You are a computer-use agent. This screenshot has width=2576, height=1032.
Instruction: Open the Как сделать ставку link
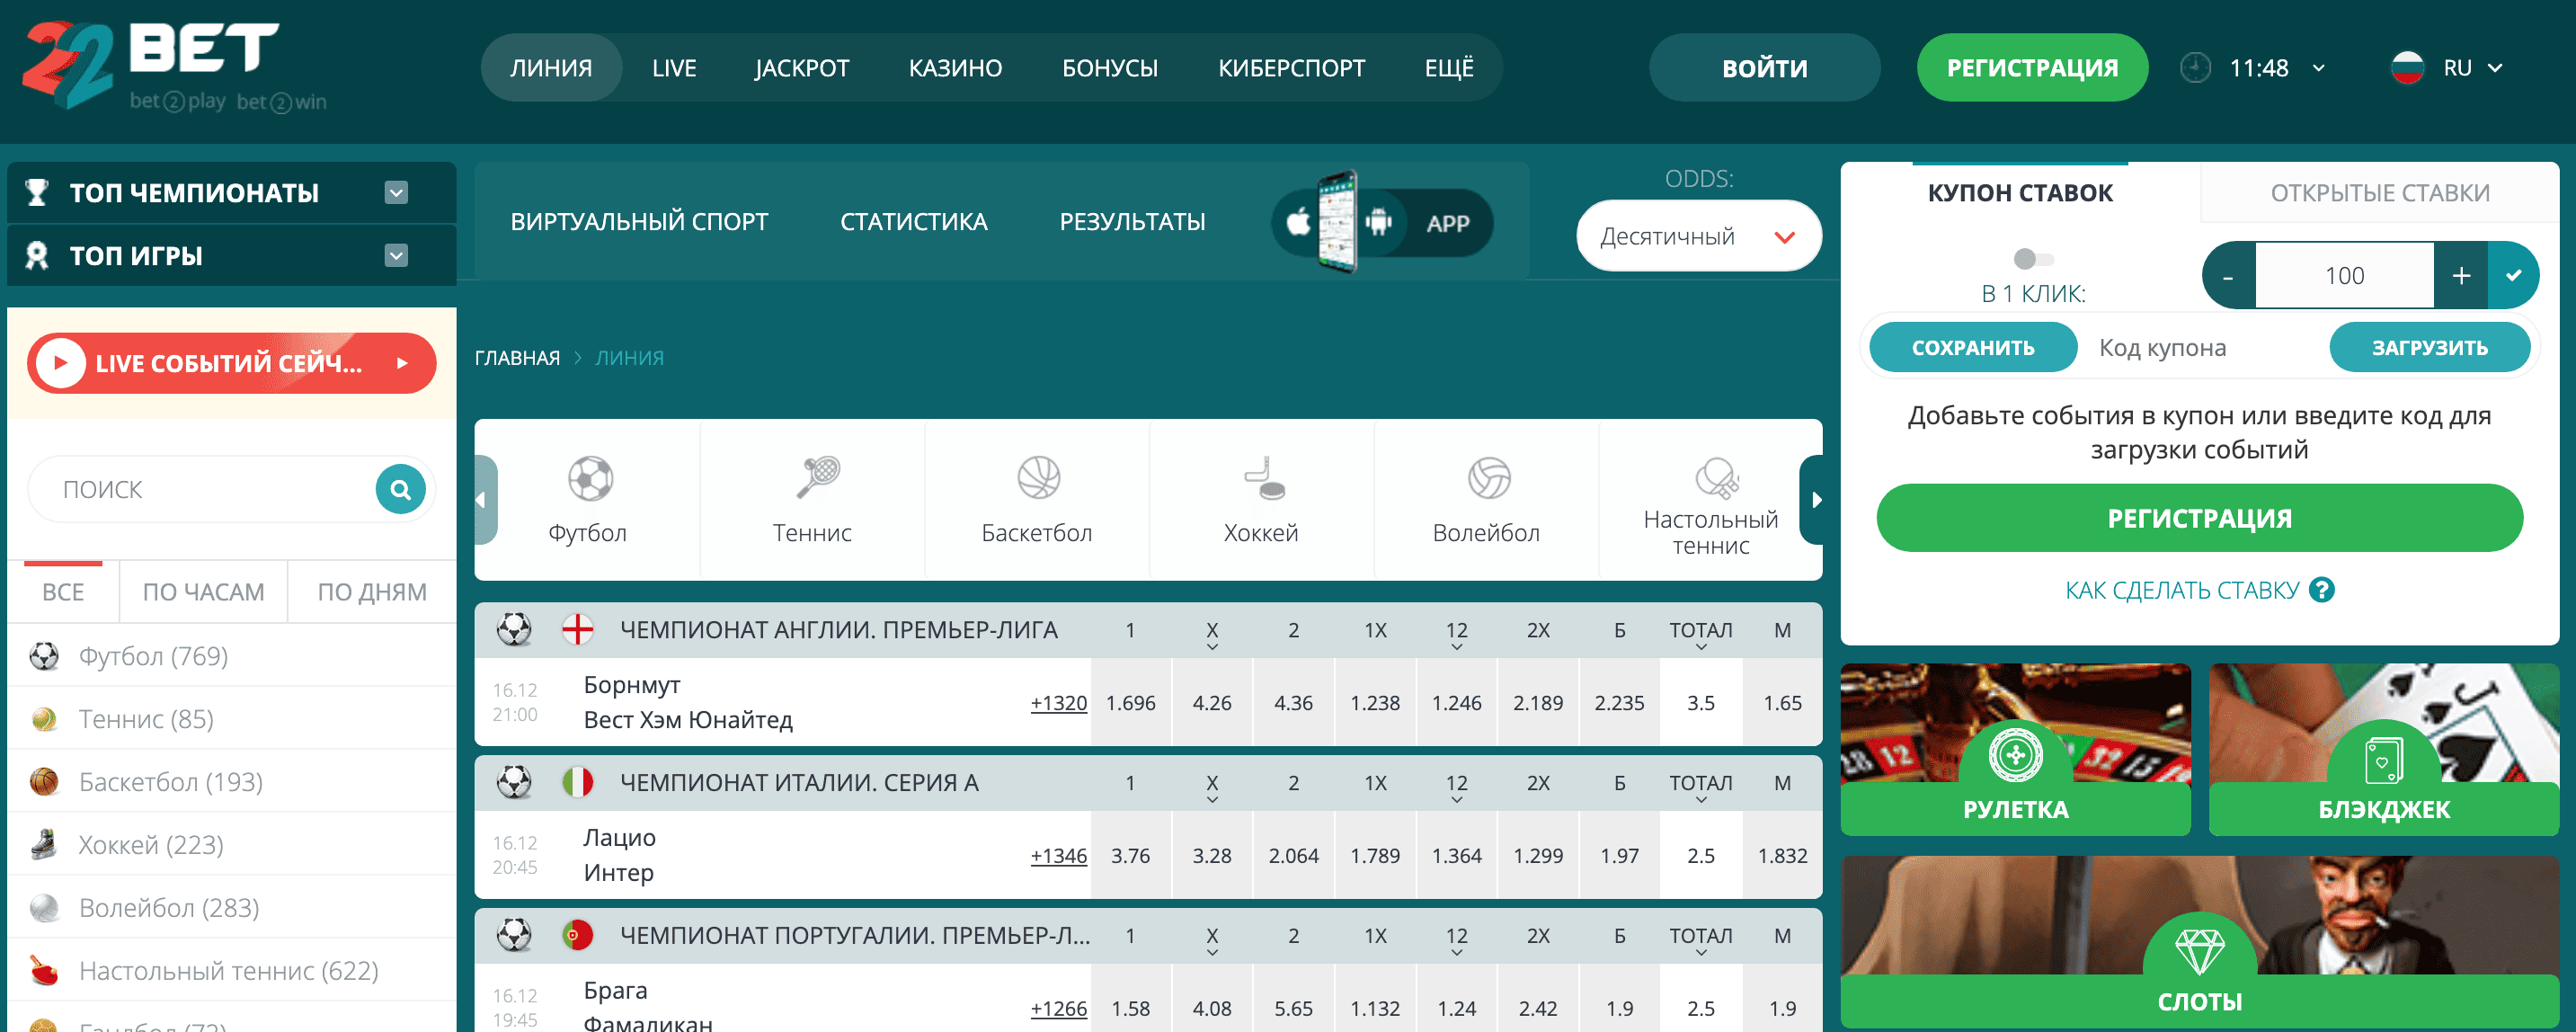(2182, 590)
